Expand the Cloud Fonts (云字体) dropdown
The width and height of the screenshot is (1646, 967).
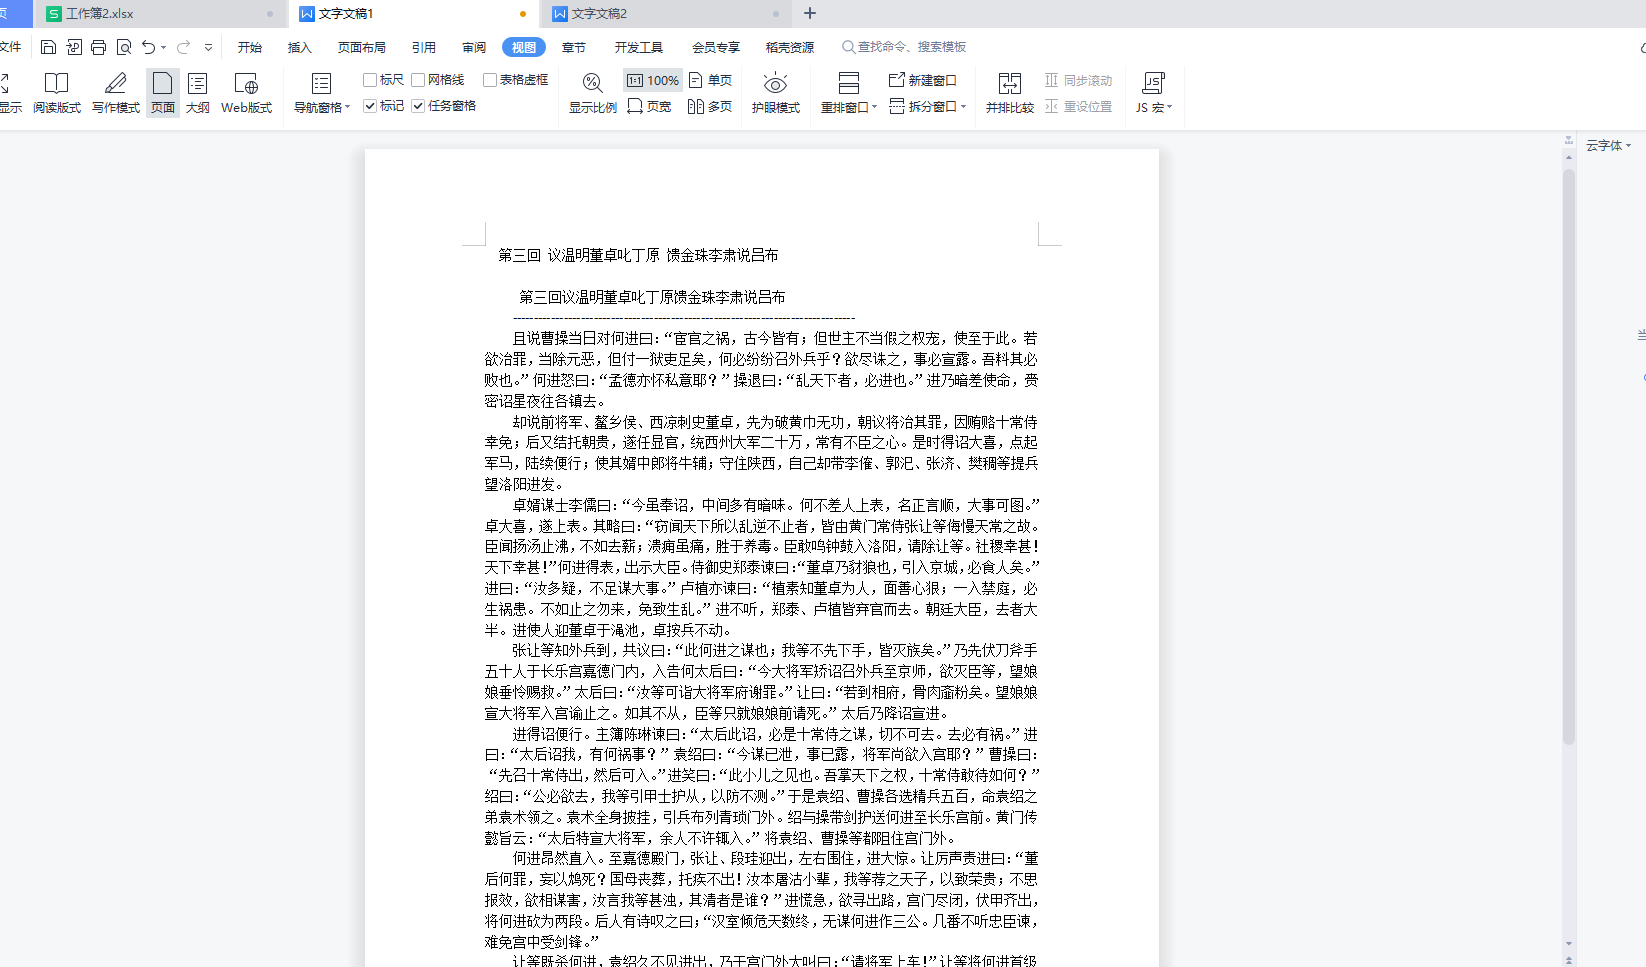click(1608, 146)
